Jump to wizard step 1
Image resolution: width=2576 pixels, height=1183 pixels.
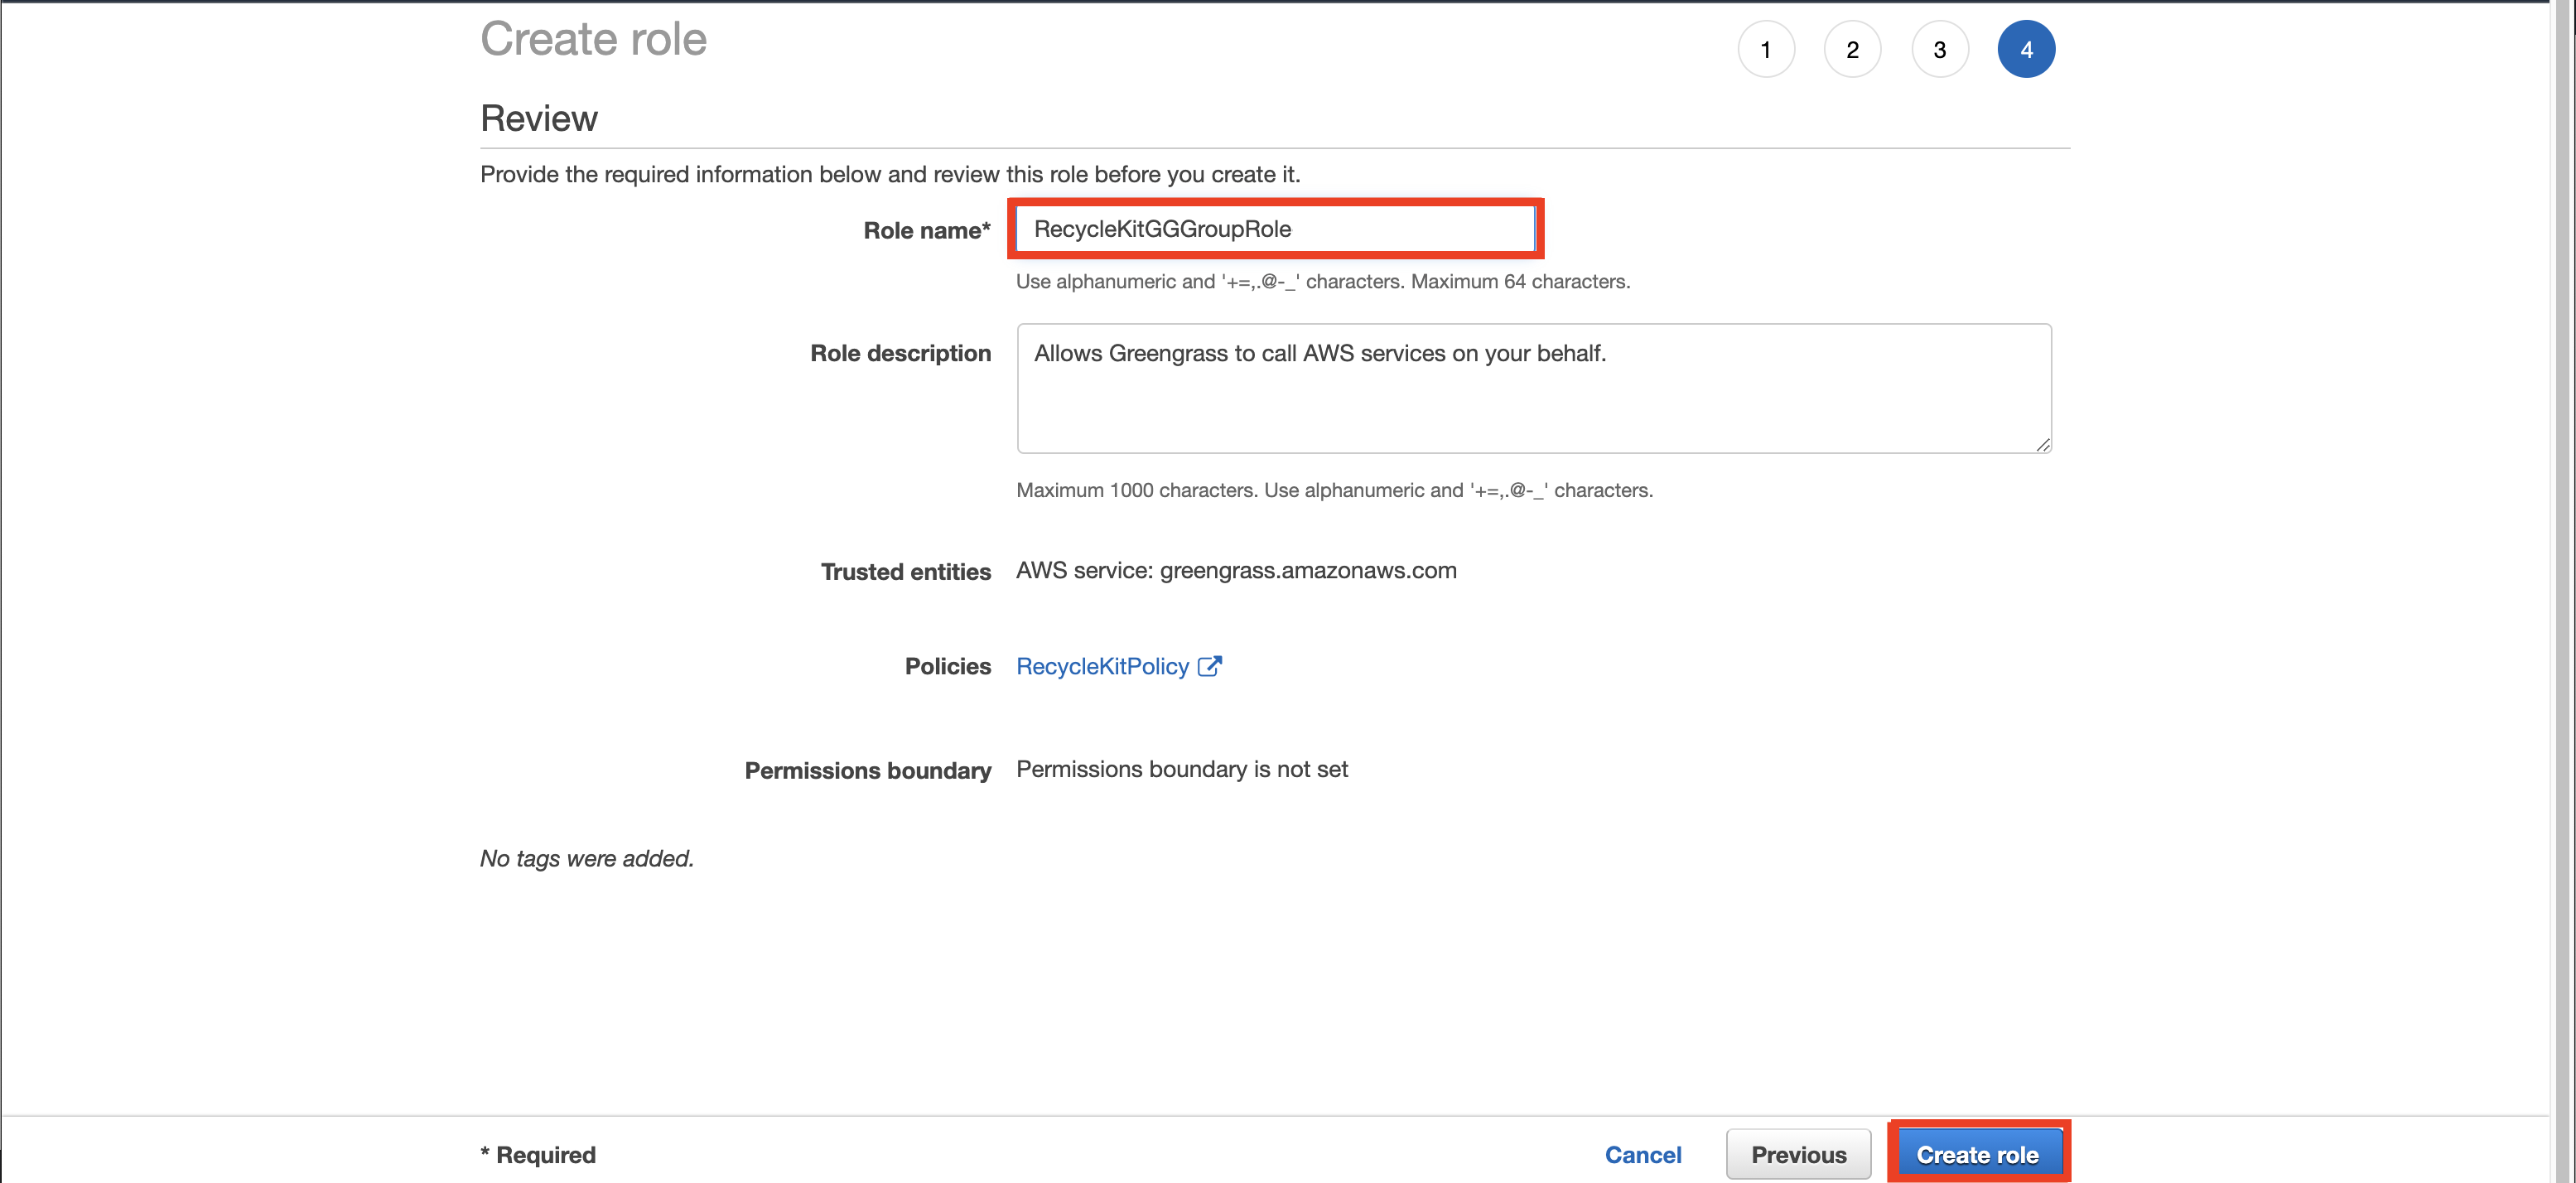pos(1766,49)
